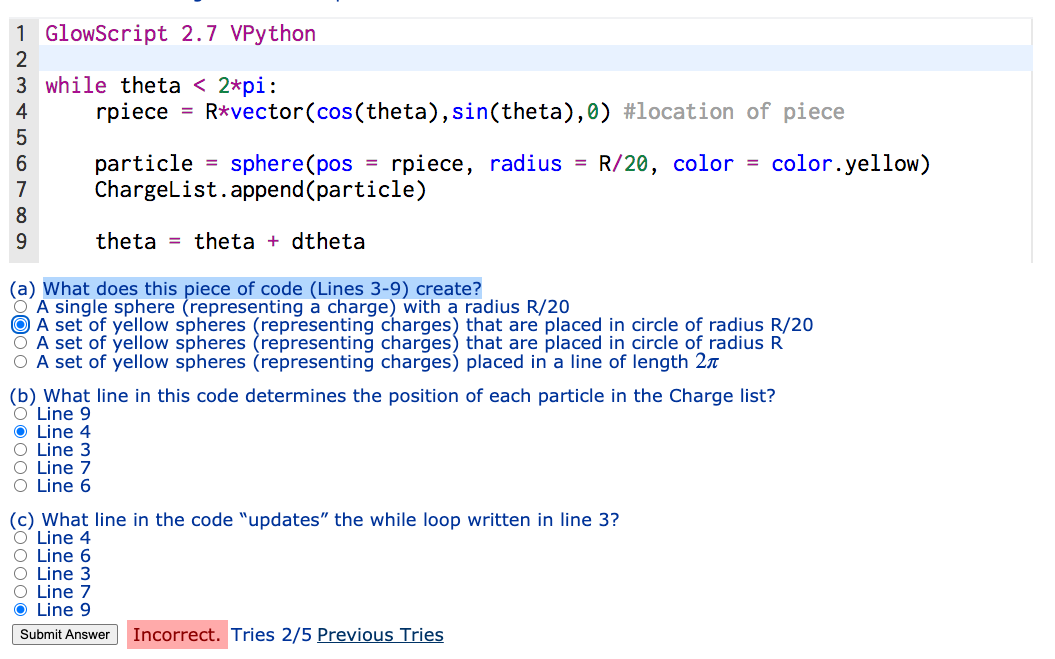Screen dimensions: 1055x659
Task: Open the Previous Tries link
Action: coord(380,634)
